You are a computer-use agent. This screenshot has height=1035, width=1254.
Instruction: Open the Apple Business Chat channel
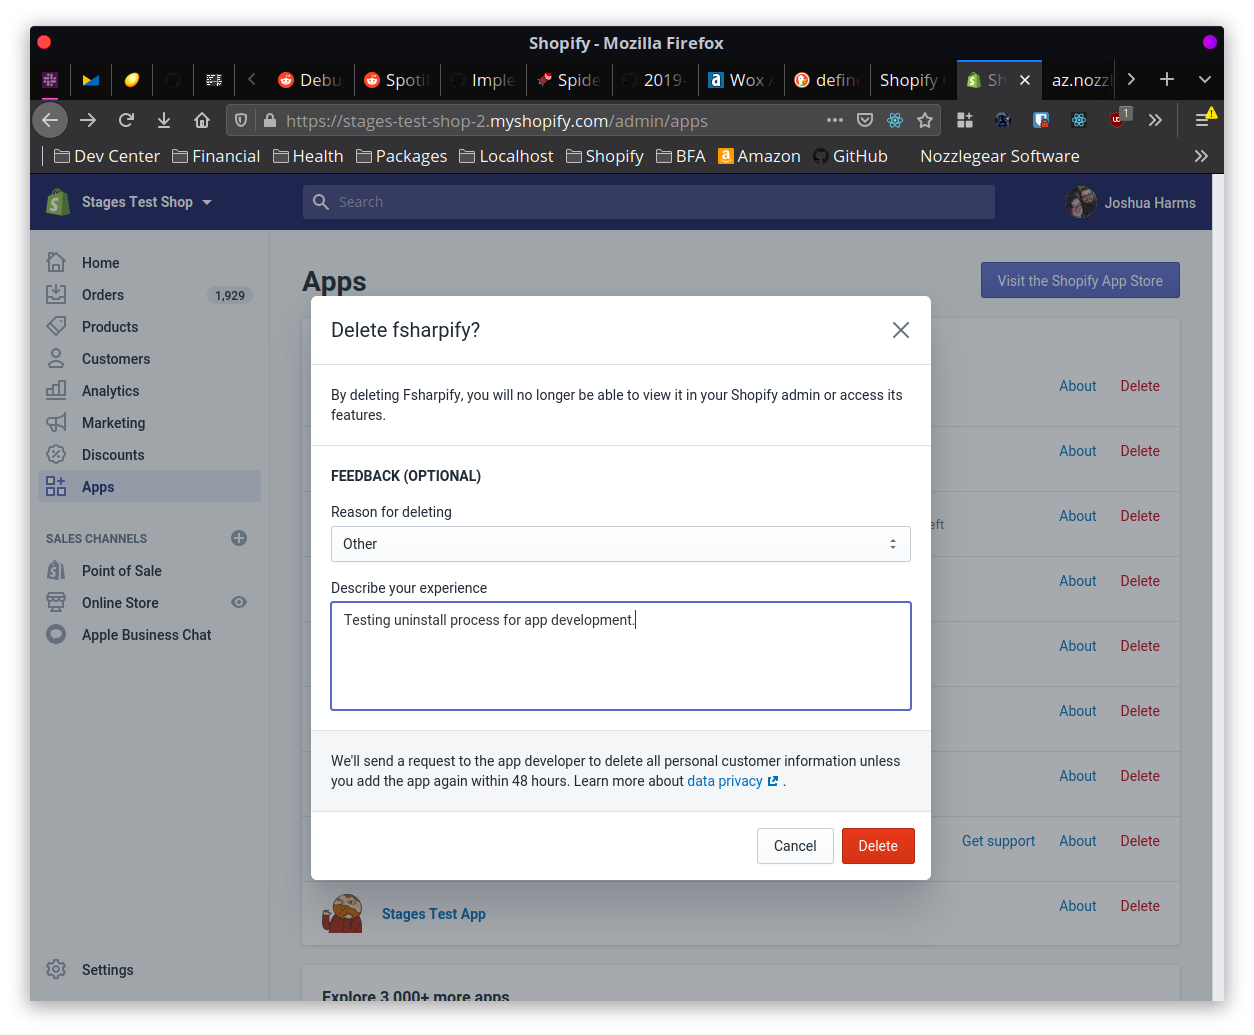pyautogui.click(x=146, y=635)
